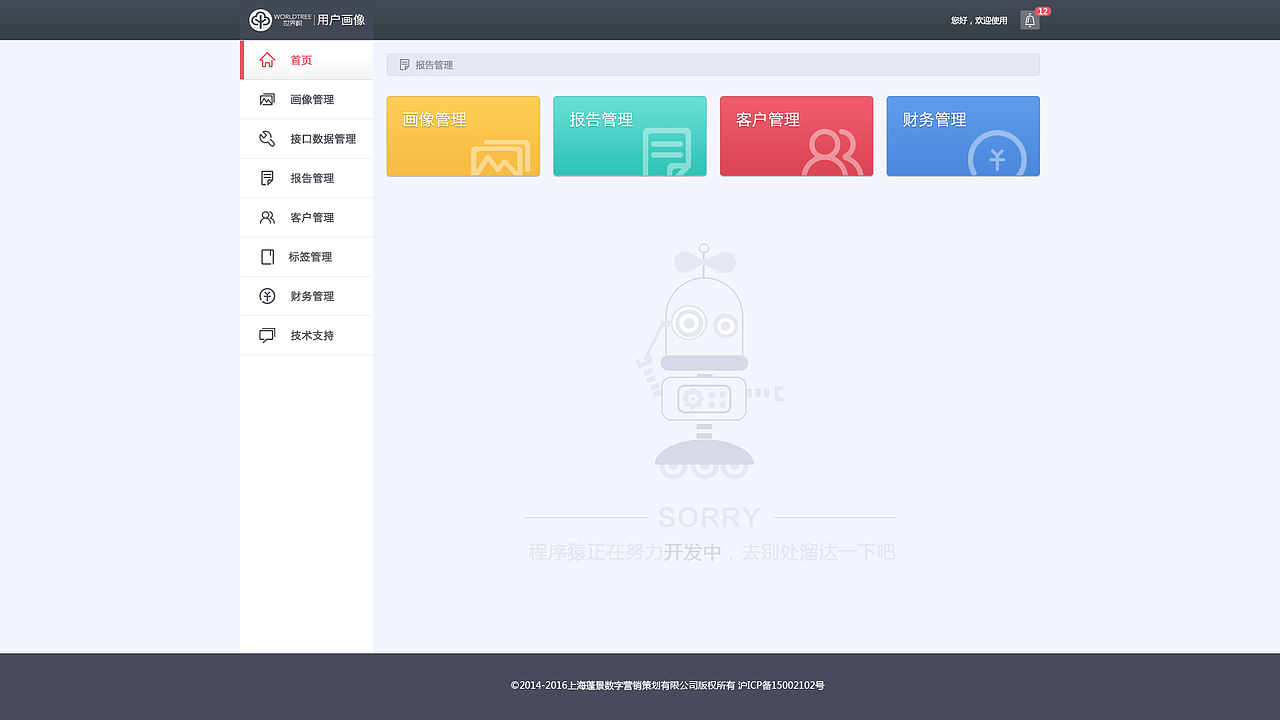Select the home icon beside 首页
The height and width of the screenshot is (720, 1280).
coord(266,60)
